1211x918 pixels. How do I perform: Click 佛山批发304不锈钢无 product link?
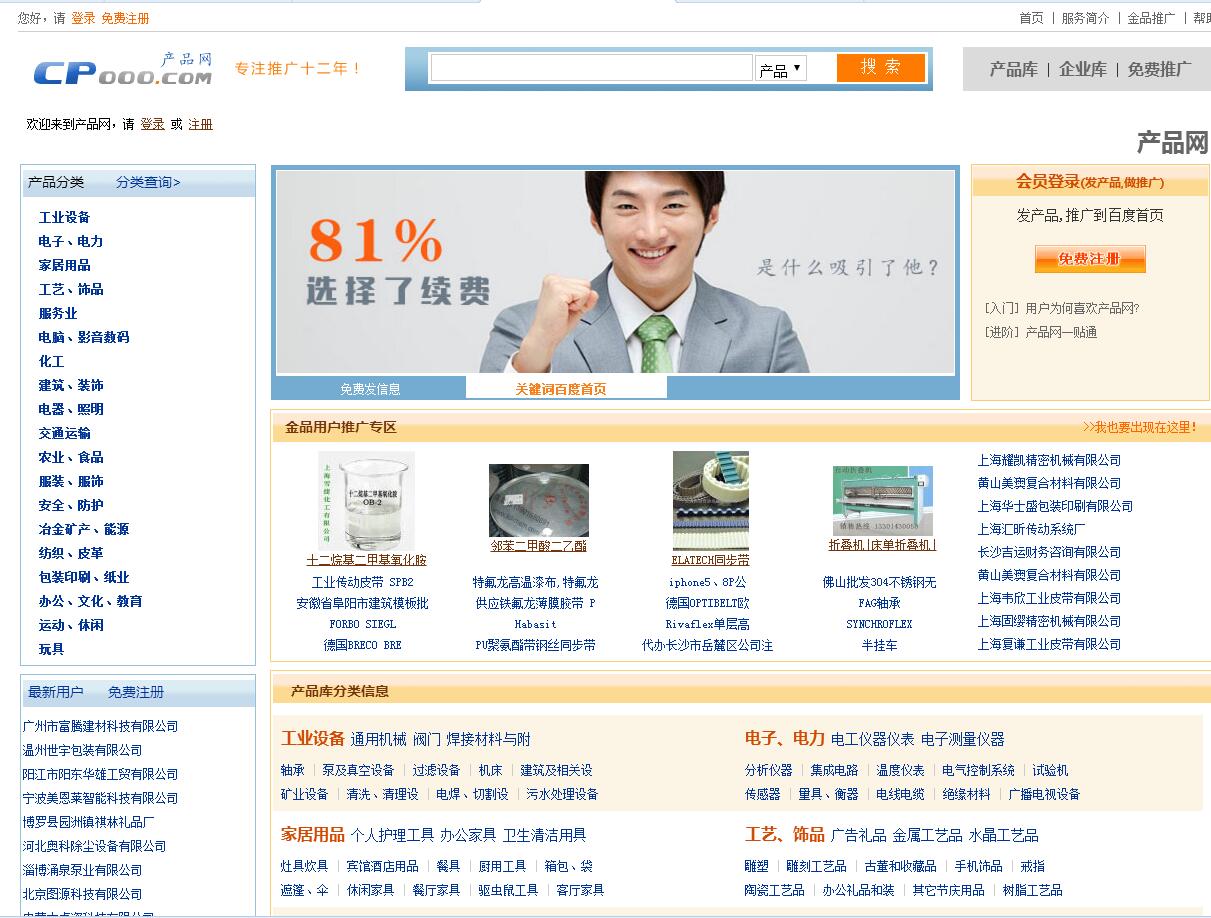pos(879,582)
